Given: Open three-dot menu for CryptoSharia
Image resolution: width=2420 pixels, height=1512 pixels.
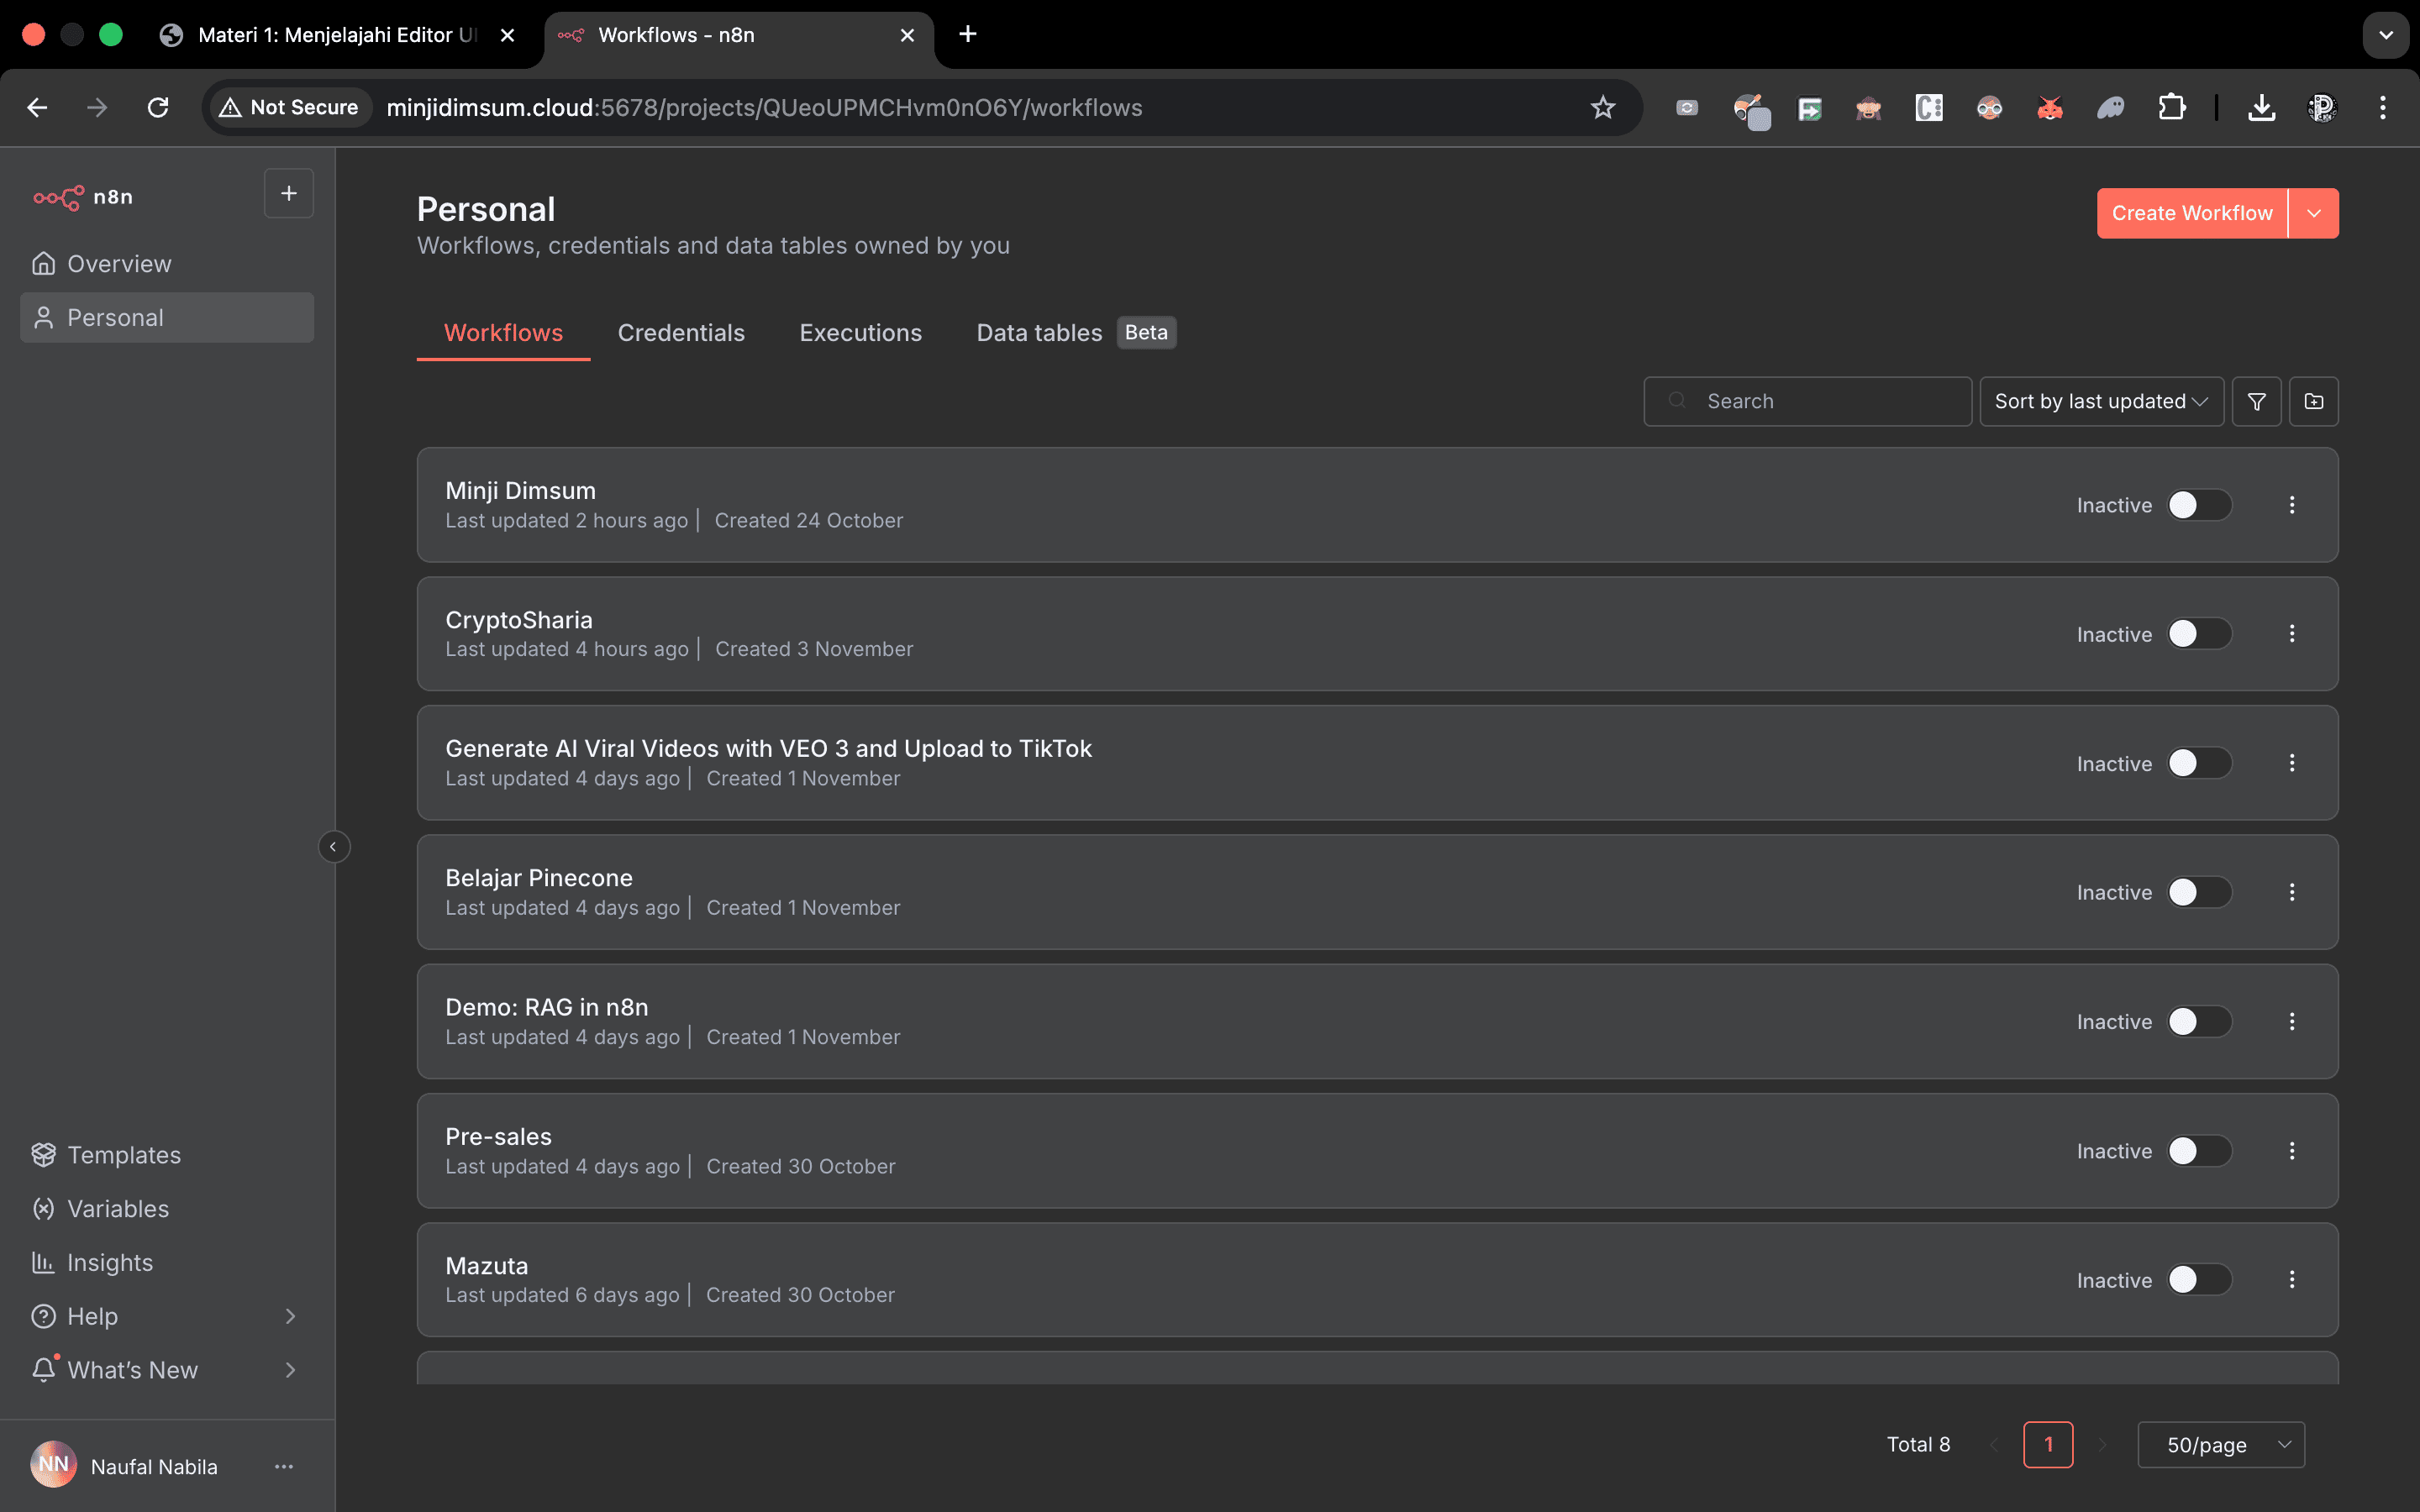Looking at the screenshot, I should click(2292, 634).
